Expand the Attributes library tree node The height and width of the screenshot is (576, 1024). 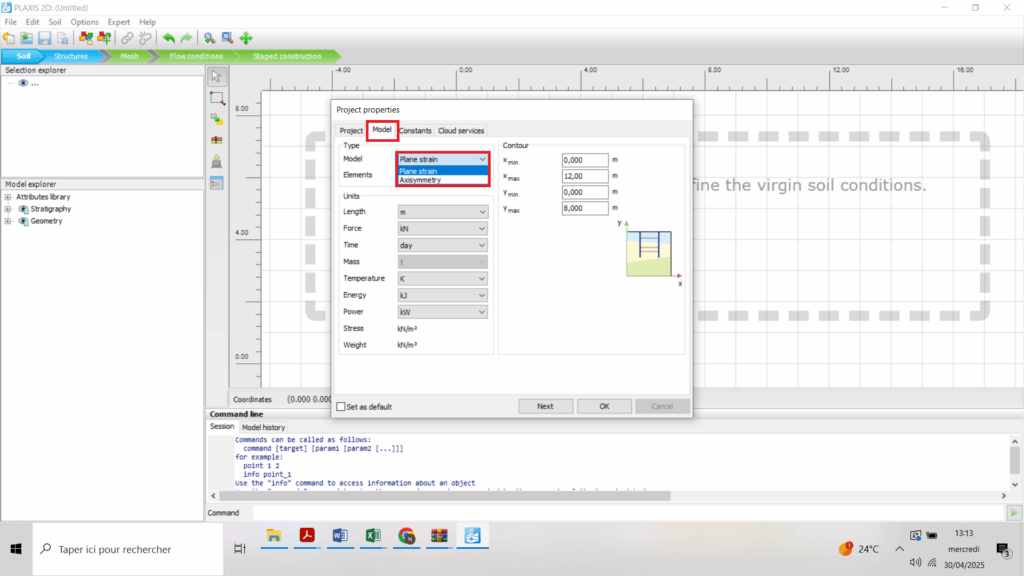click(8, 197)
